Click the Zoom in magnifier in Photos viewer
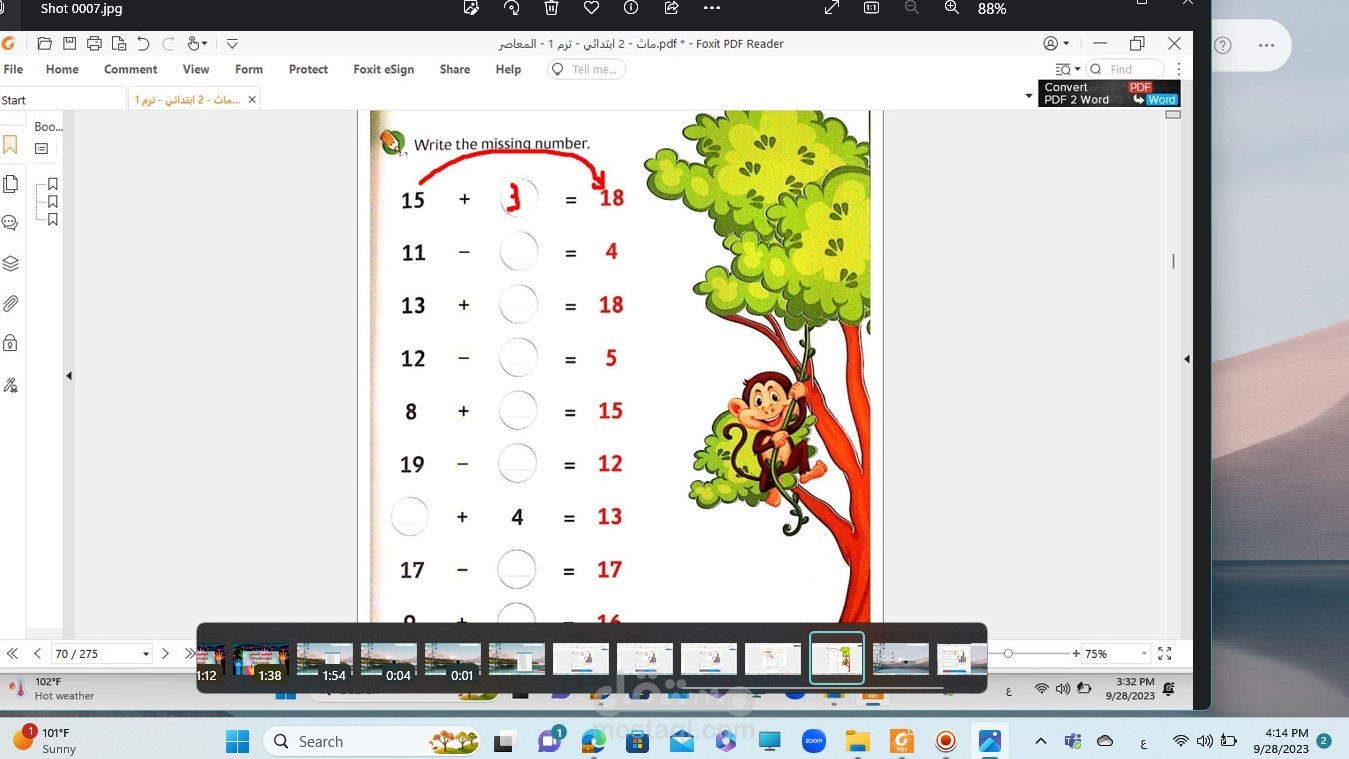 pos(951,8)
